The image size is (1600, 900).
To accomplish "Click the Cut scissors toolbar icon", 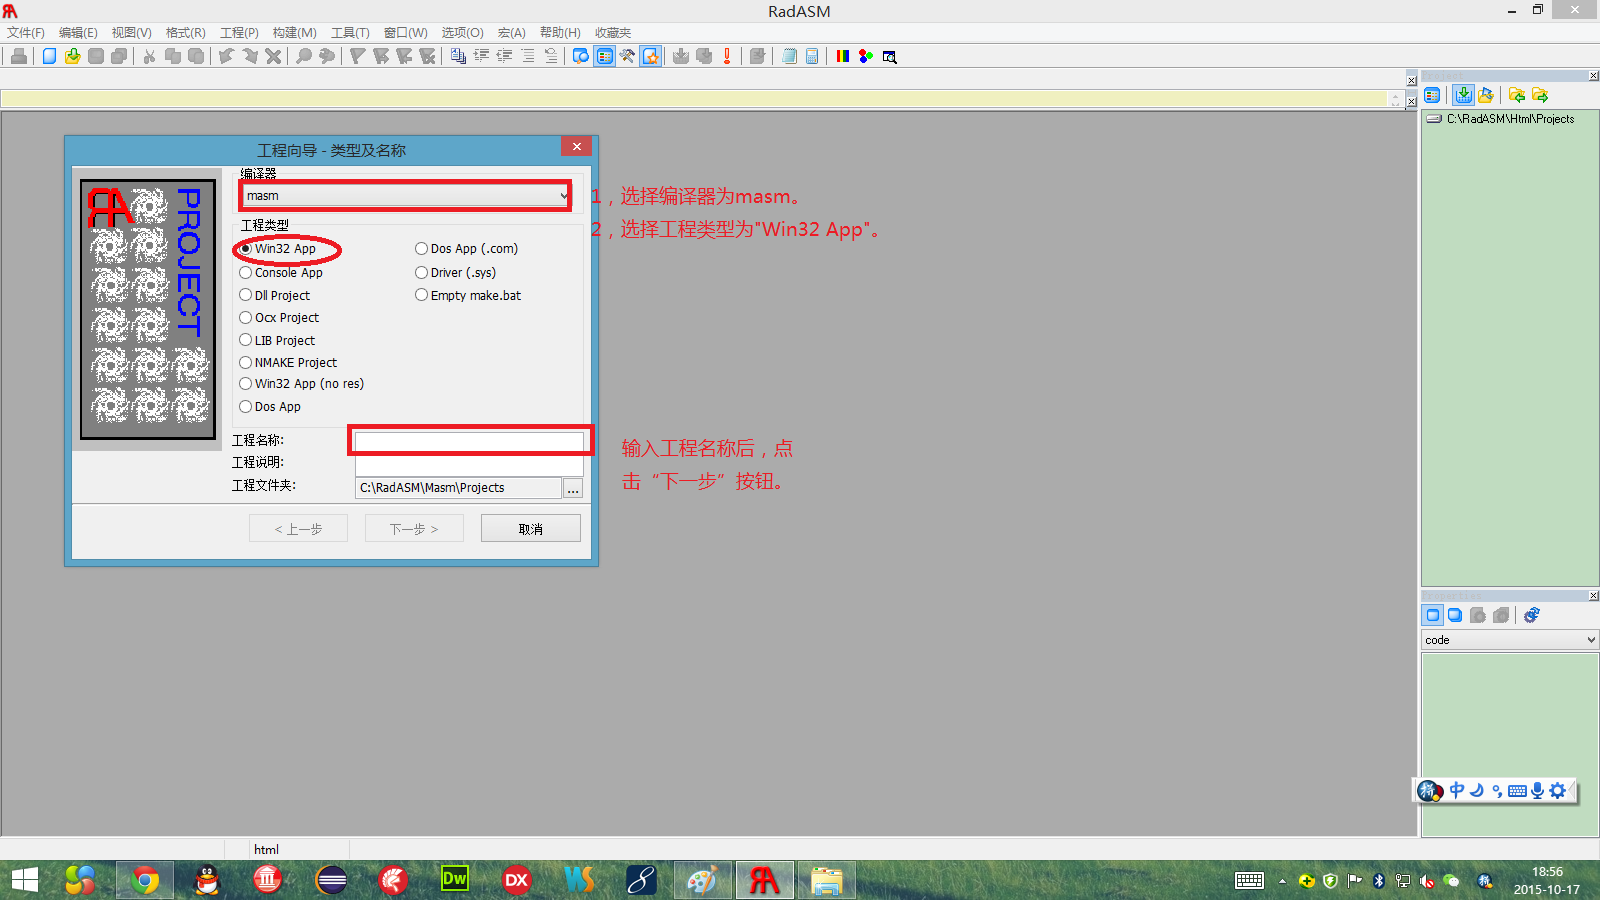I will [x=149, y=56].
